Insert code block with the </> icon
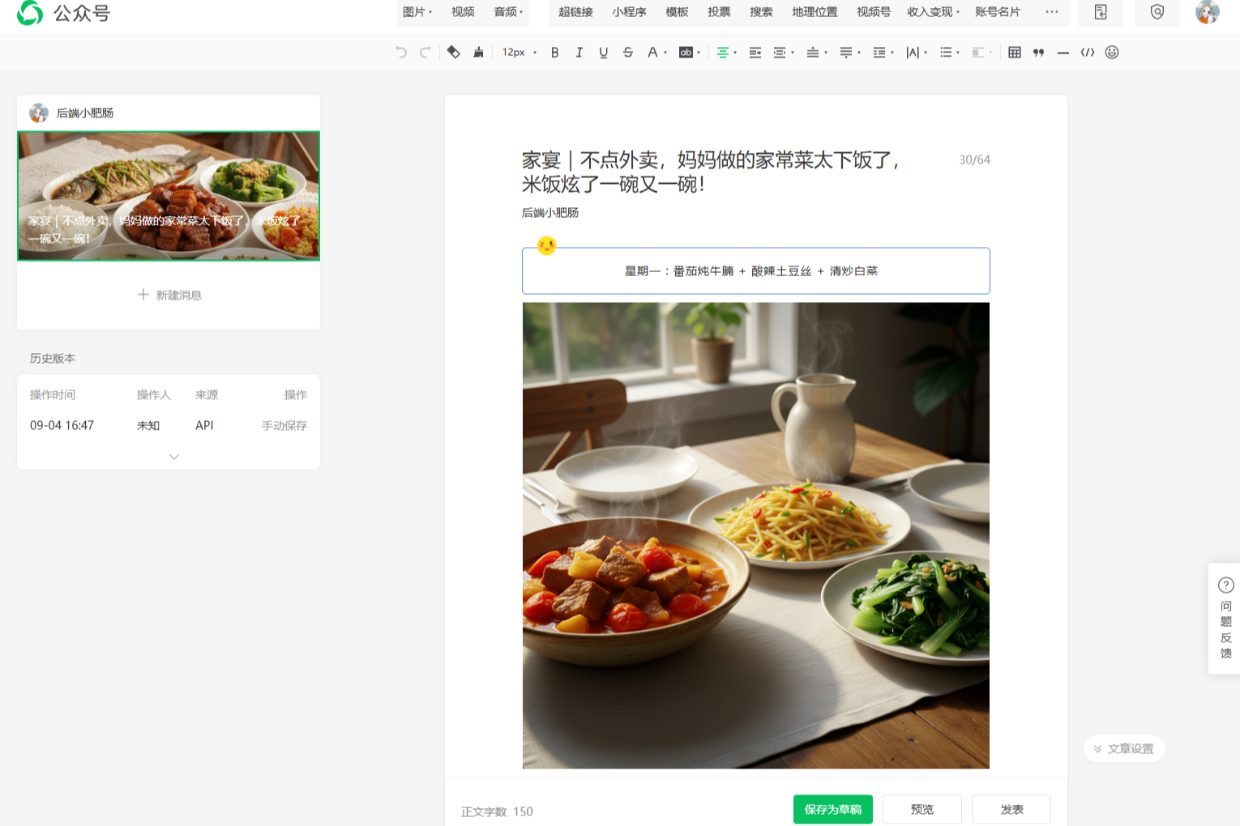The width and height of the screenshot is (1240, 826). pyautogui.click(x=1087, y=52)
